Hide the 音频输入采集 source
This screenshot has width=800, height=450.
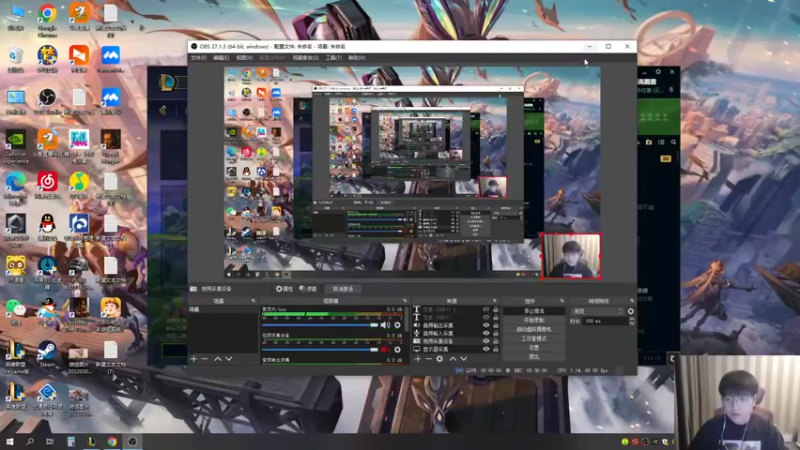pos(486,333)
